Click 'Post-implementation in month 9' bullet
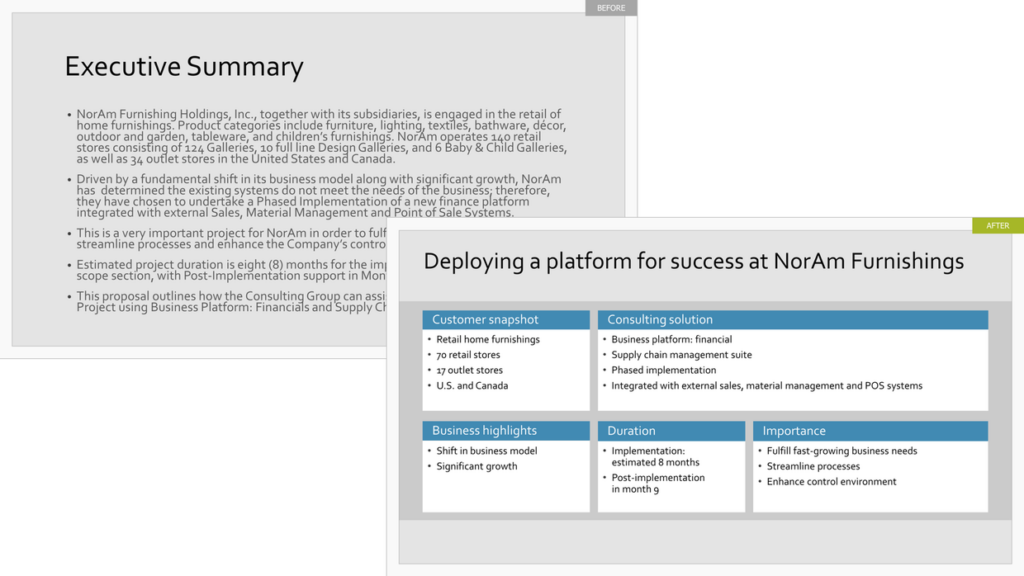 657,483
